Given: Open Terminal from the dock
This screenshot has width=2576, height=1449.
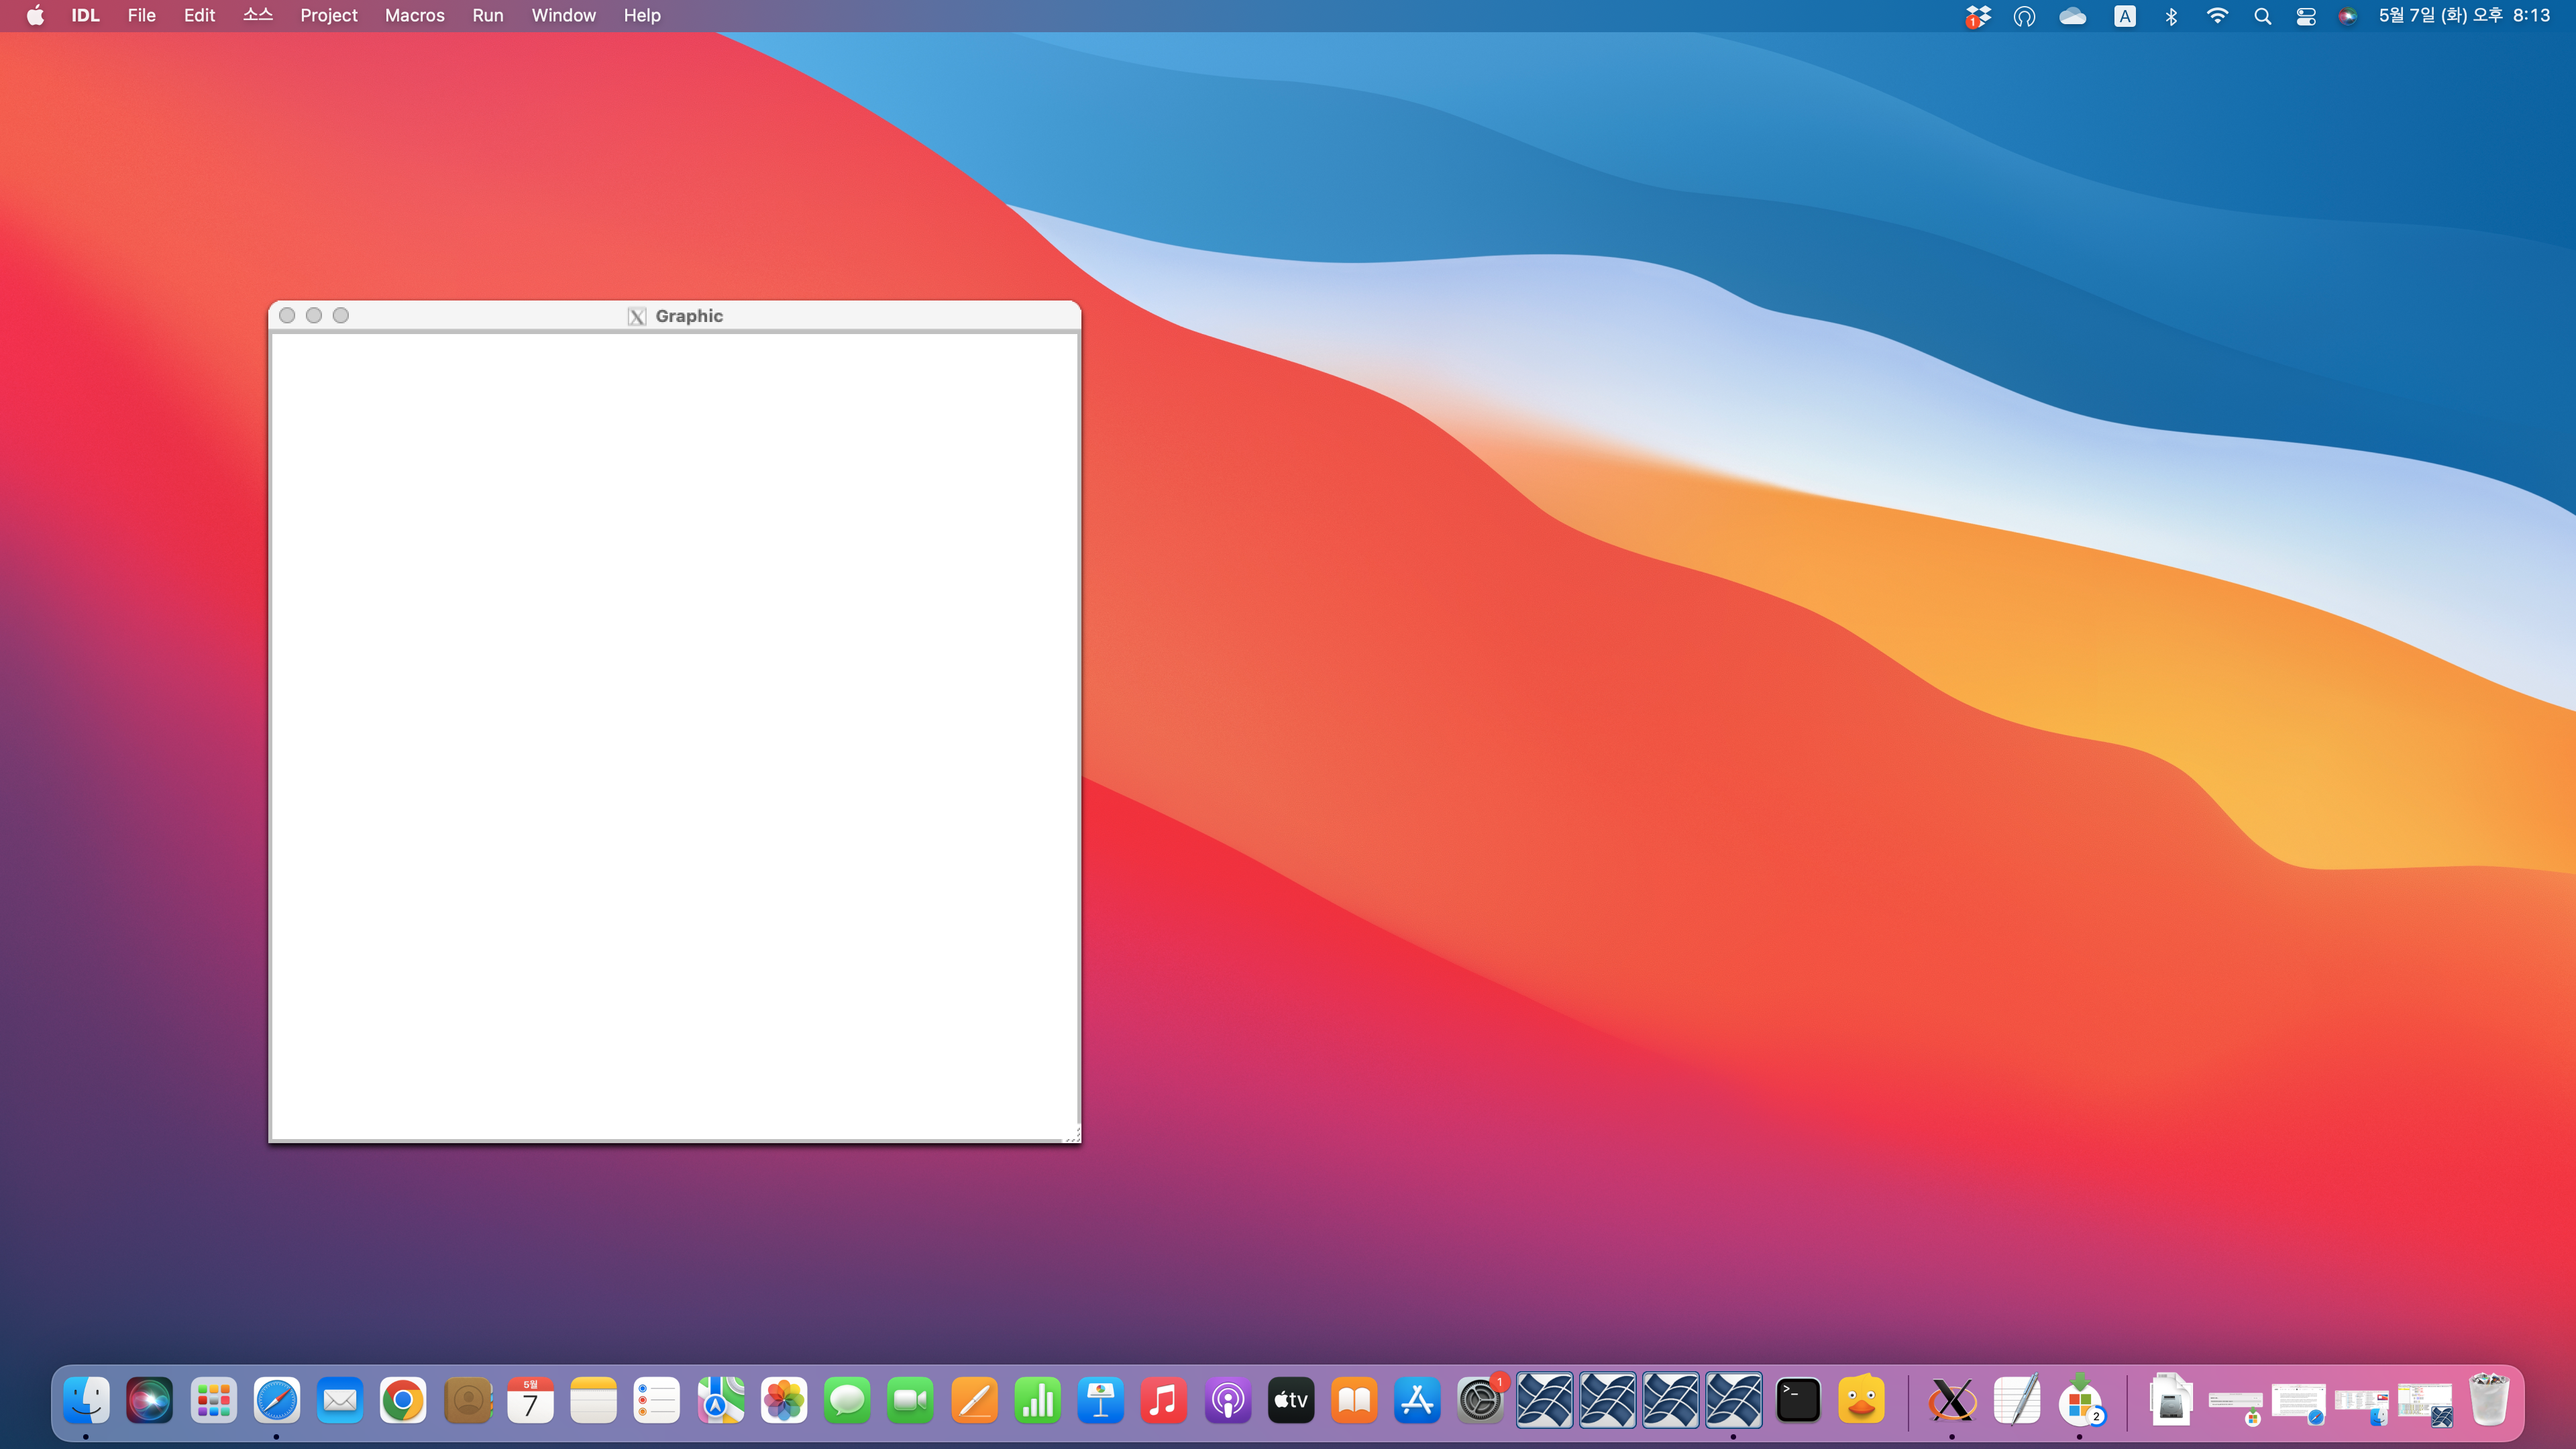Looking at the screenshot, I should click(1797, 1400).
